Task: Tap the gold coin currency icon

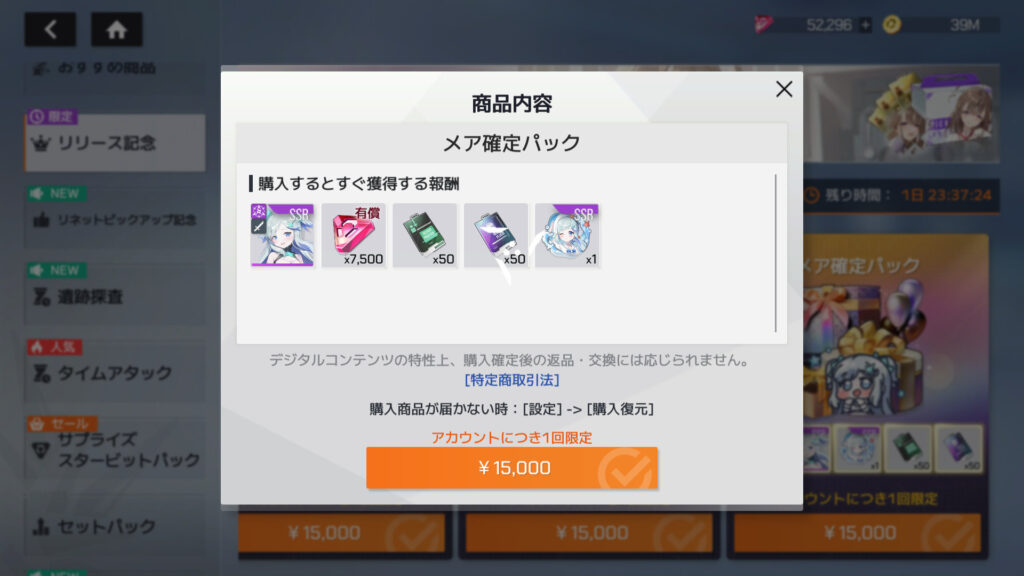Action: click(x=891, y=25)
